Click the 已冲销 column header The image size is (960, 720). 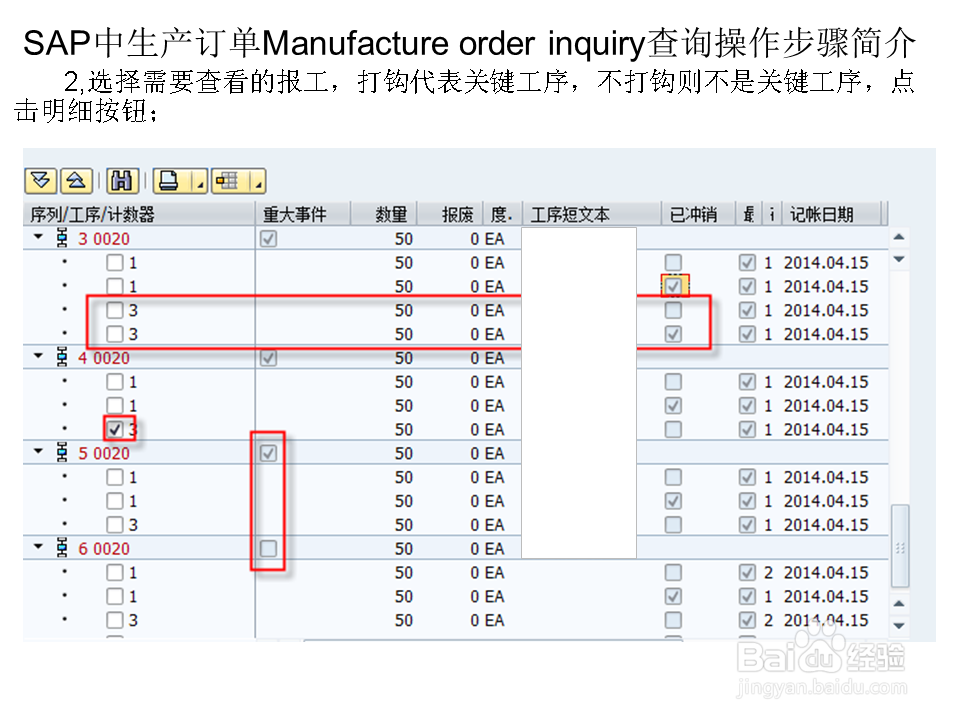point(699,214)
